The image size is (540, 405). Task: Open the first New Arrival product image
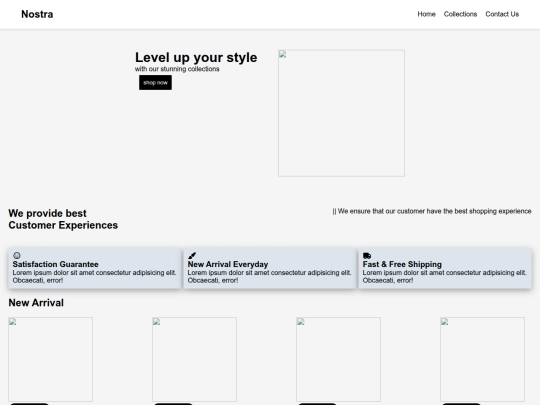[x=51, y=359]
